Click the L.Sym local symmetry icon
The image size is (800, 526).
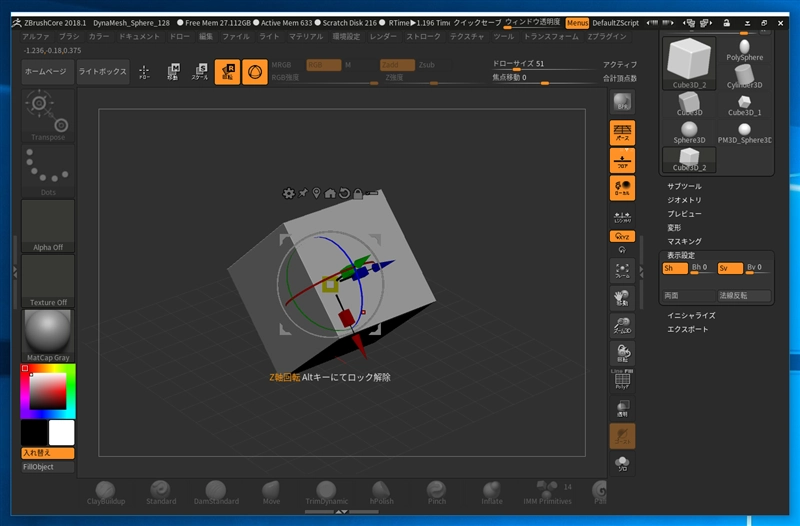click(x=622, y=217)
